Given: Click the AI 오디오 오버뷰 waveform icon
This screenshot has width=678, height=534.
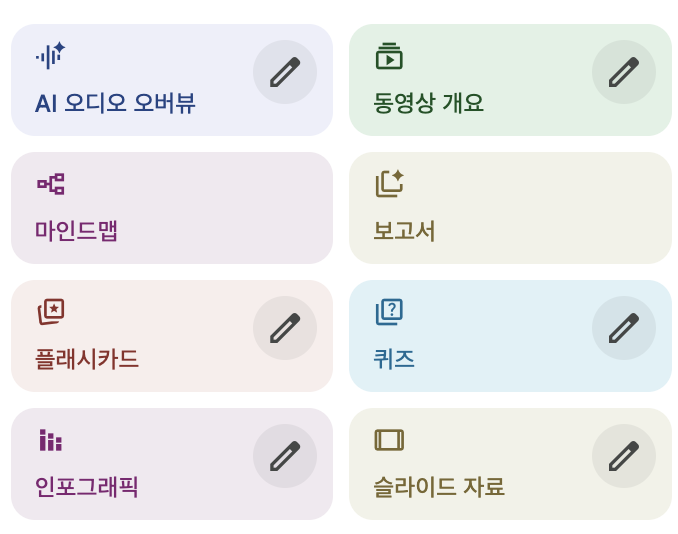Looking at the screenshot, I should pos(50,56).
